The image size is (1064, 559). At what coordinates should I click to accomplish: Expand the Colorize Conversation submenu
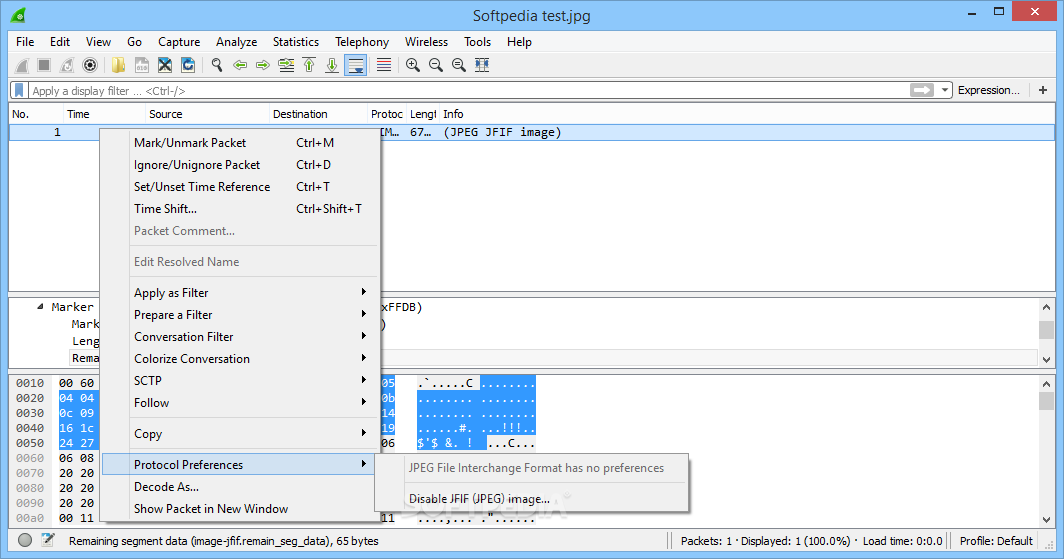(239, 359)
